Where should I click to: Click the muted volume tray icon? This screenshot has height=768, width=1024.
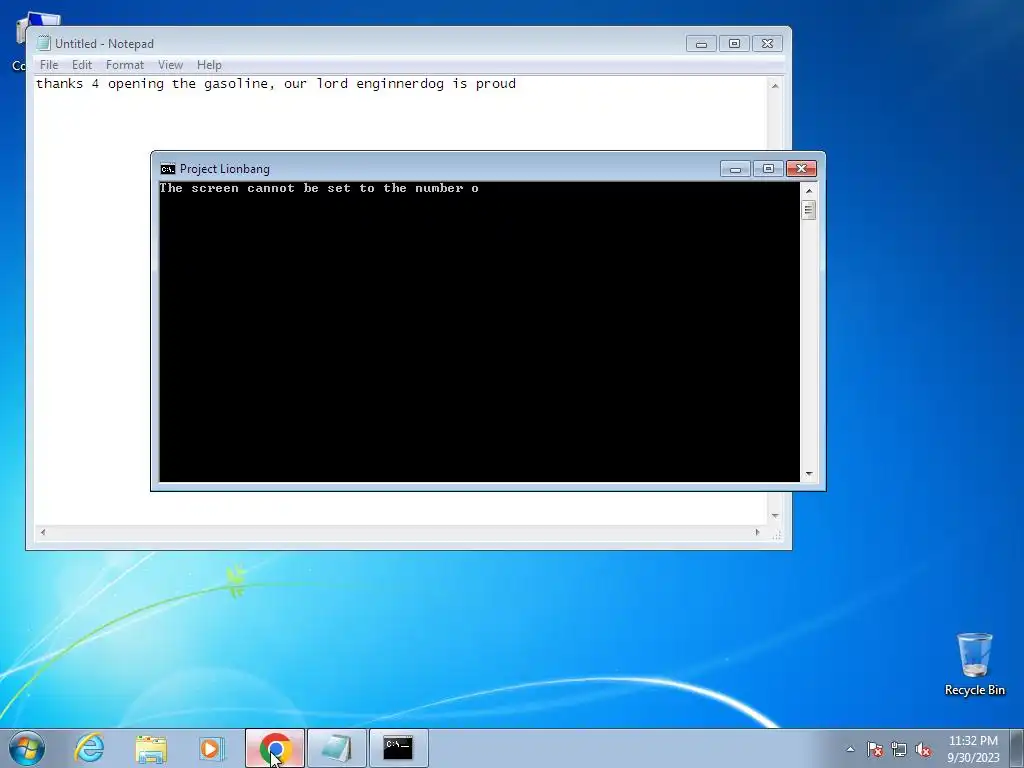coord(923,749)
